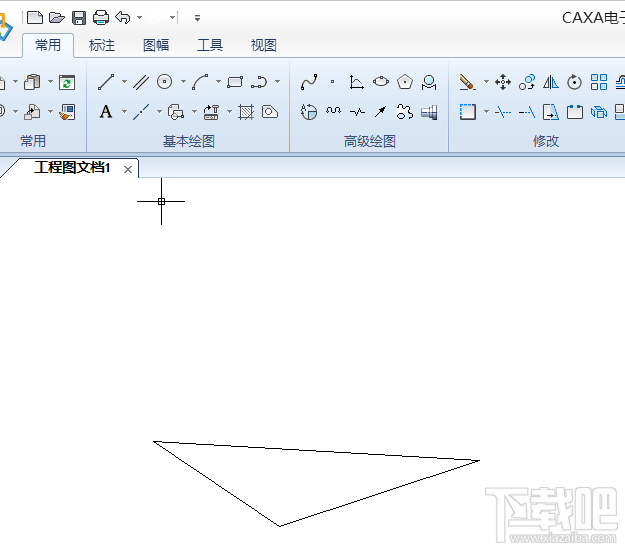This screenshot has height=548, width=625.
Task: Close the 工程图文档1 document tab
Action: 128,169
